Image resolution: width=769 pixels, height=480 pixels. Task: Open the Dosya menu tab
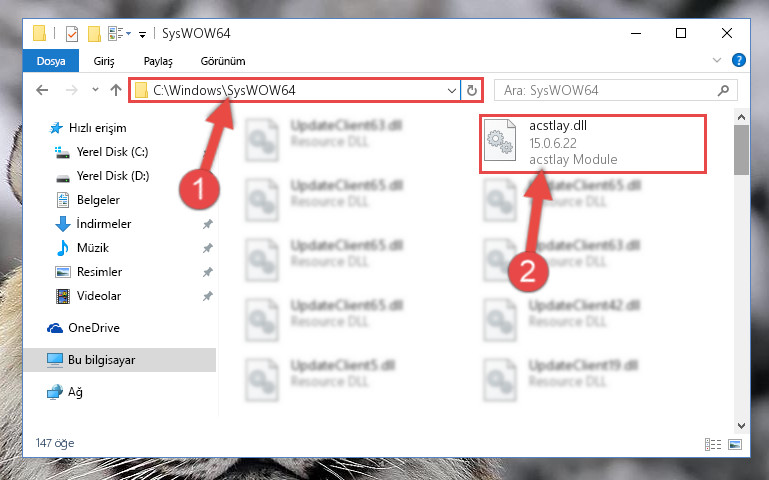point(51,61)
